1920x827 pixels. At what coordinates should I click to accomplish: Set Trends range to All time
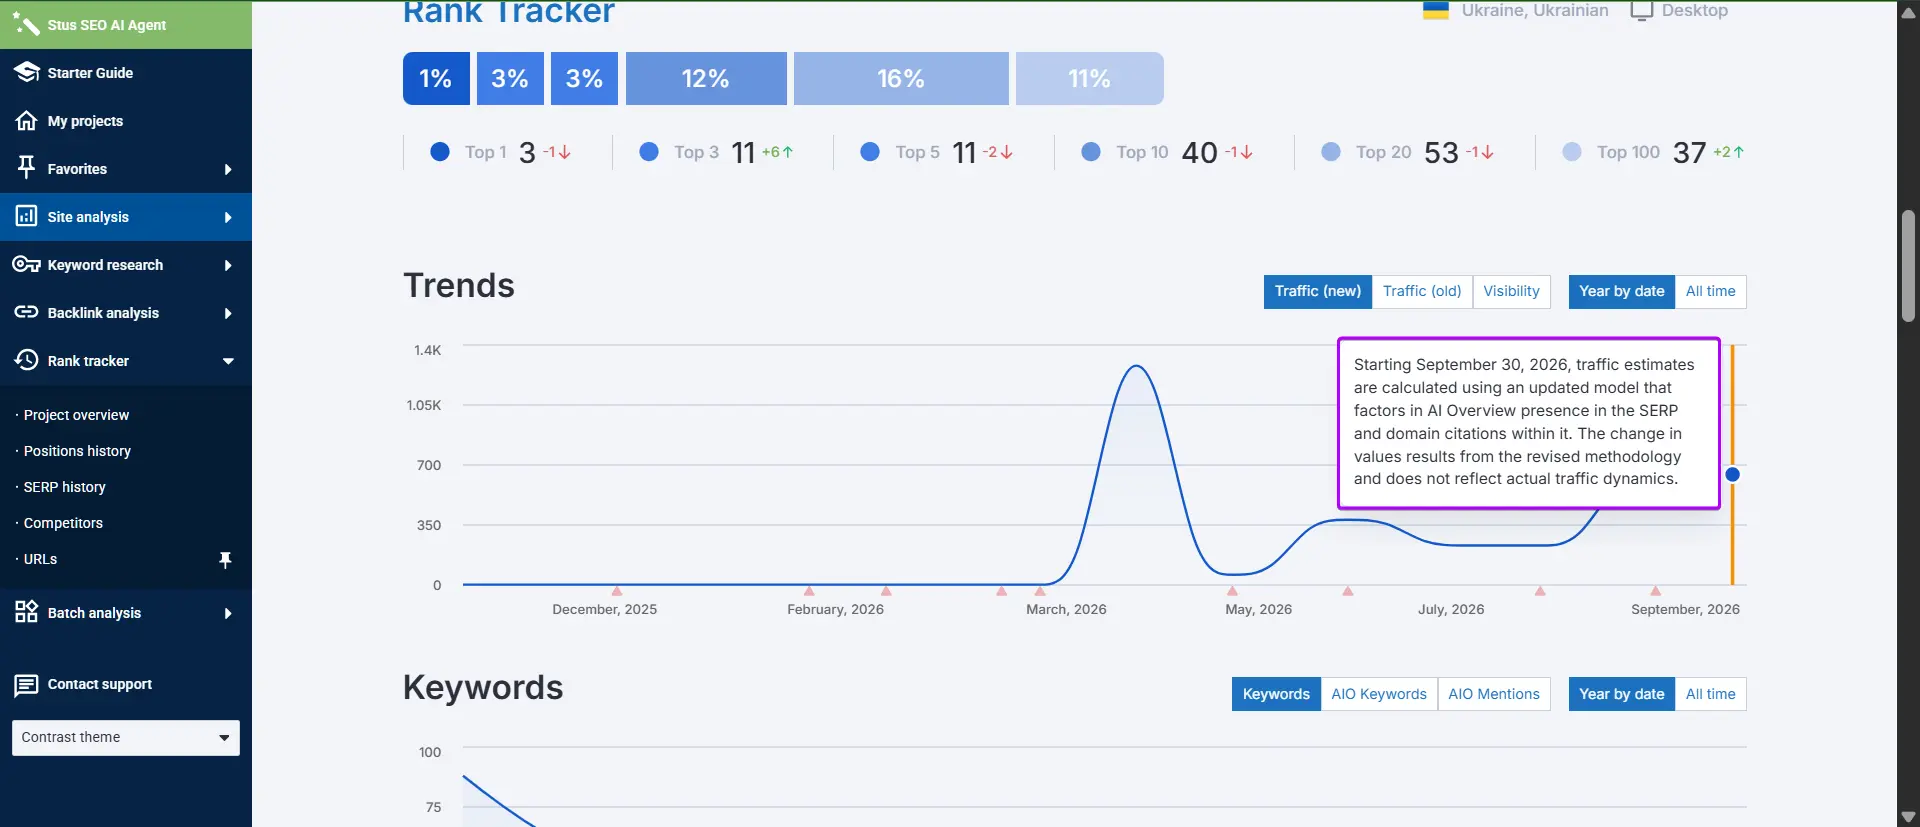1710,292
